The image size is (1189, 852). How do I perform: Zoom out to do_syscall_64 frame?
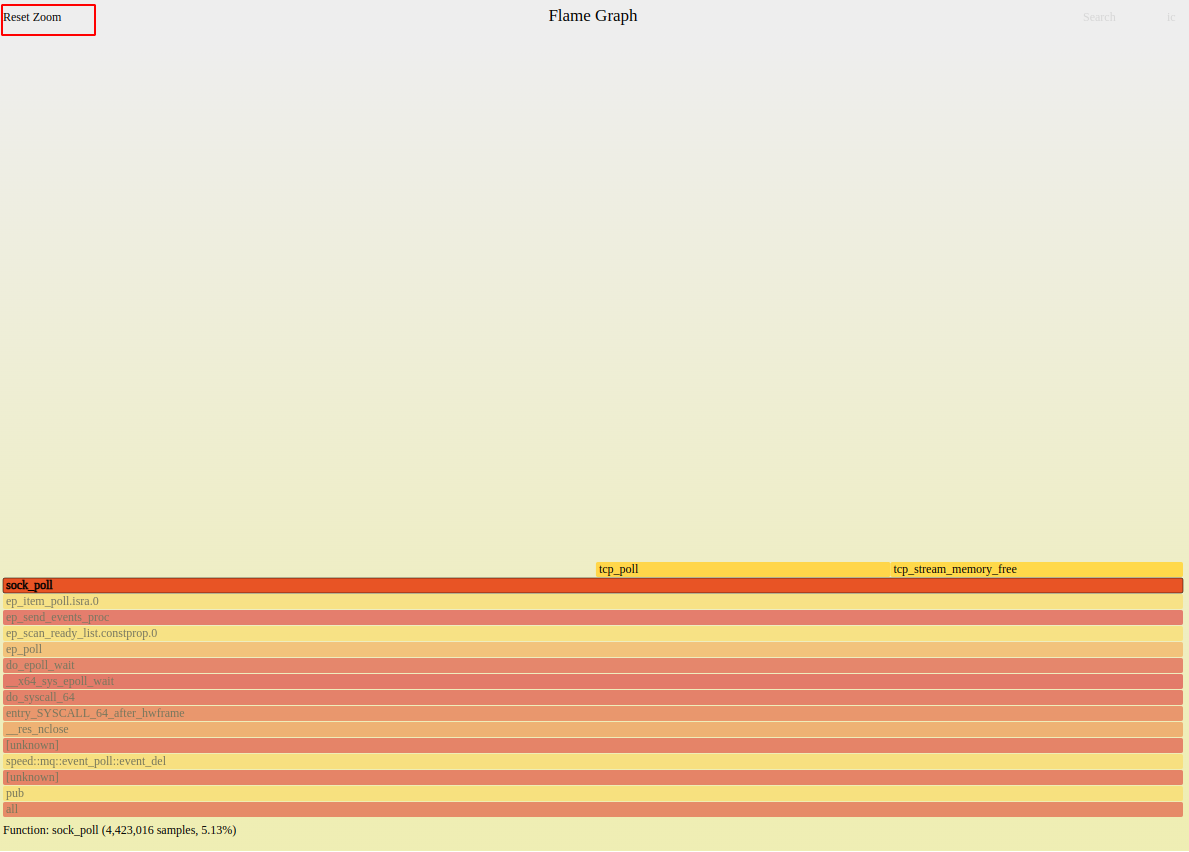pyautogui.click(x=592, y=697)
